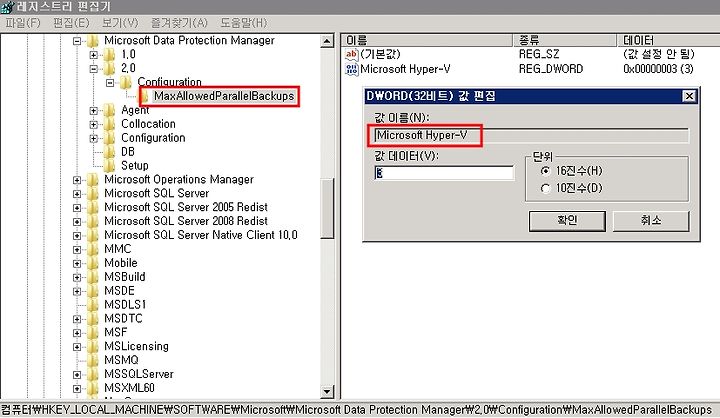Click the 1.0 folder icon
The image size is (720, 418).
coord(109,55)
